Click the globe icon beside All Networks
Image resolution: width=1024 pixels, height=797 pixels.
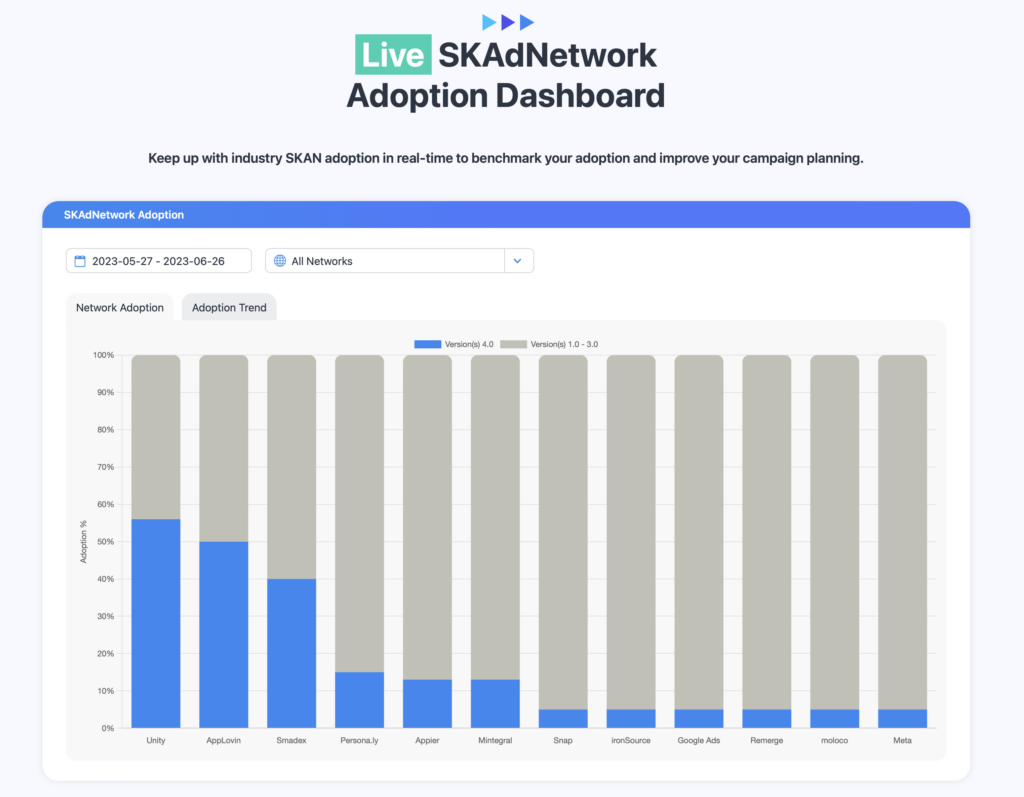tap(280, 261)
